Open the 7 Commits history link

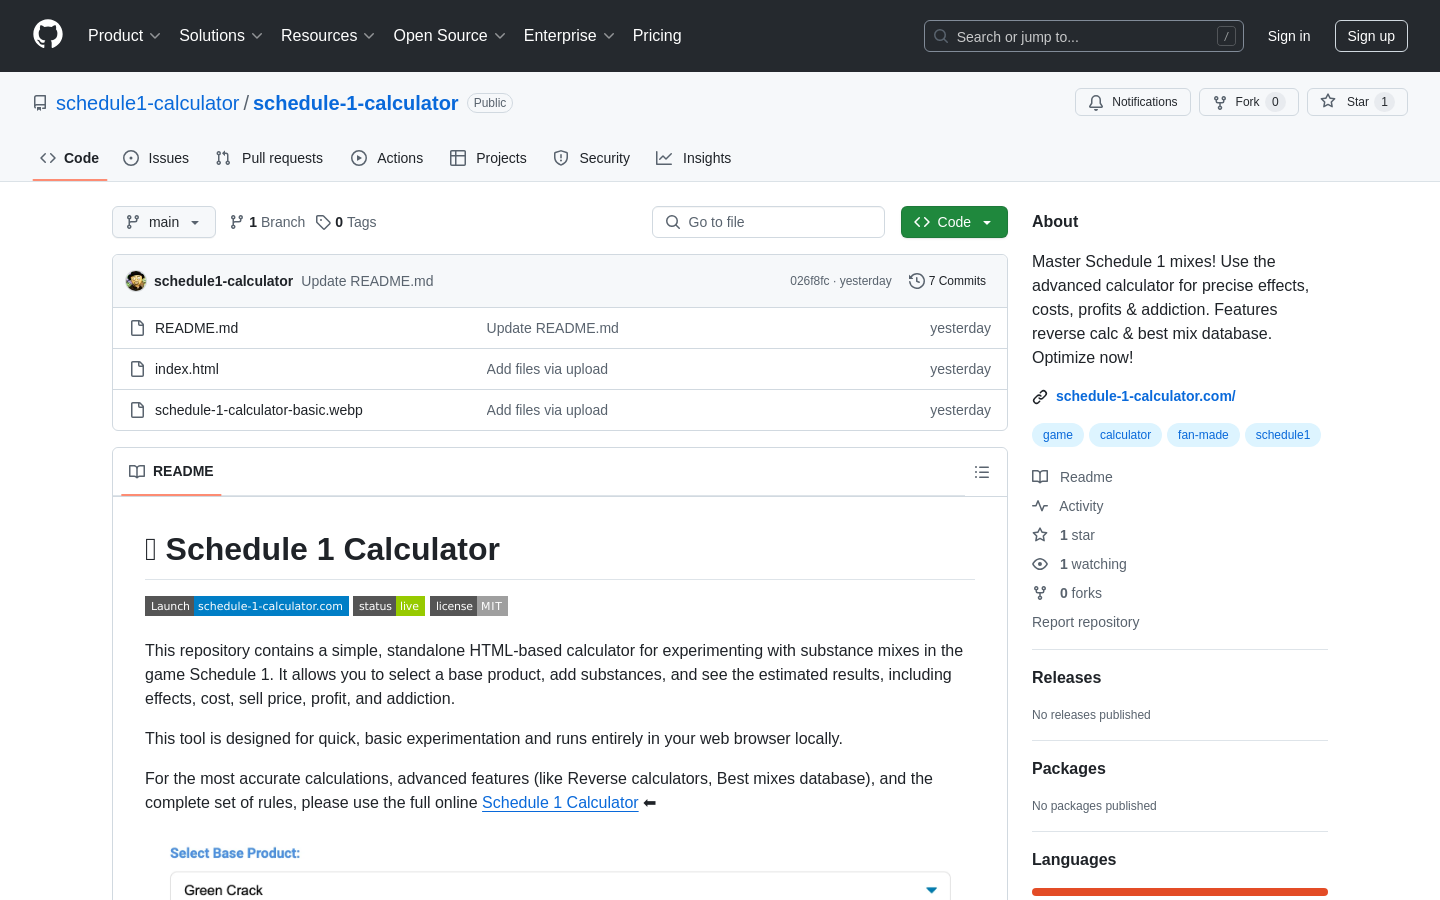pyautogui.click(x=948, y=281)
